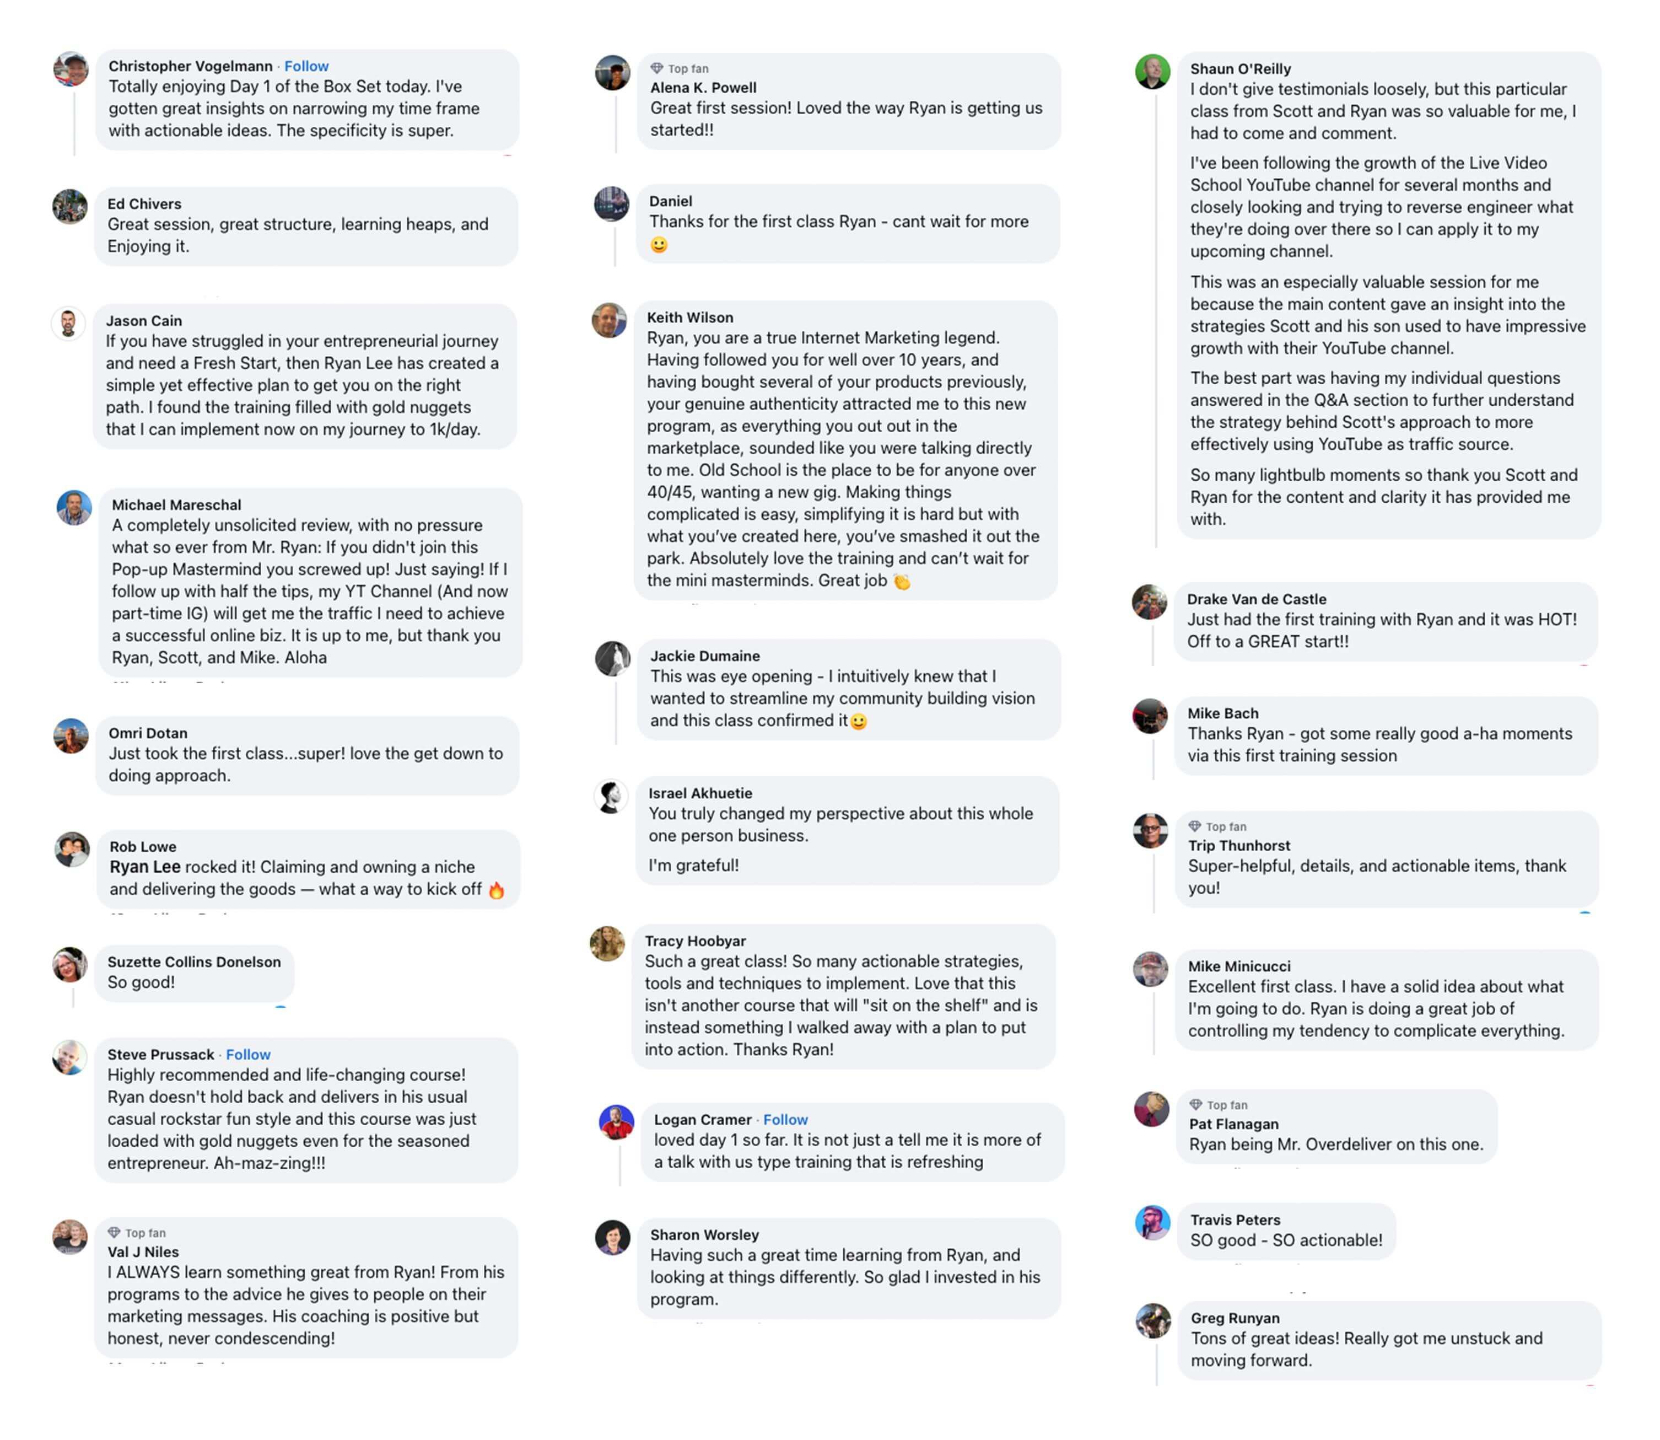Click Keith Wilson's profile photo
This screenshot has height=1440, width=1660.
point(609,320)
